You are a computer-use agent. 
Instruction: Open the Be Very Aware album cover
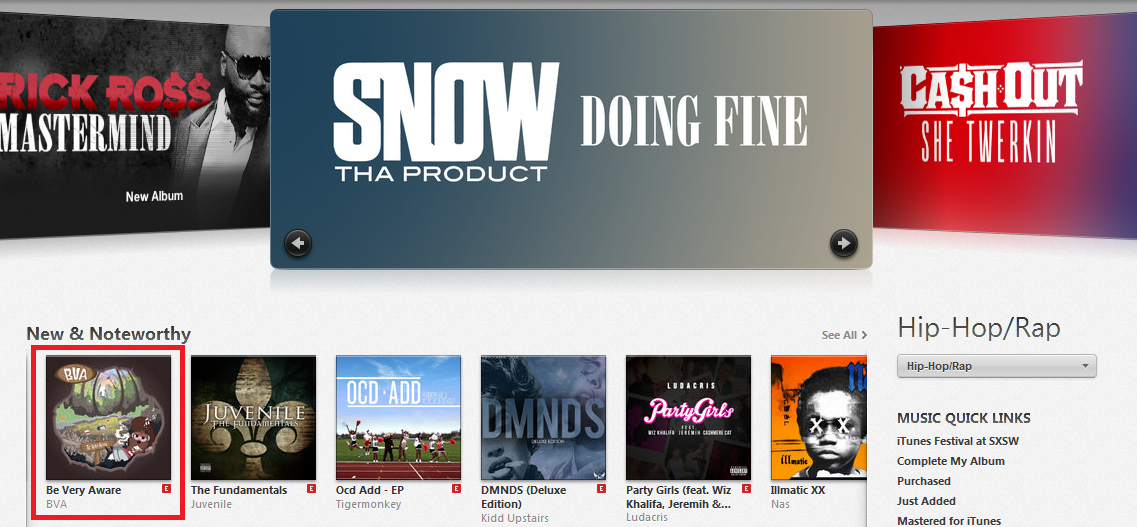tap(109, 418)
